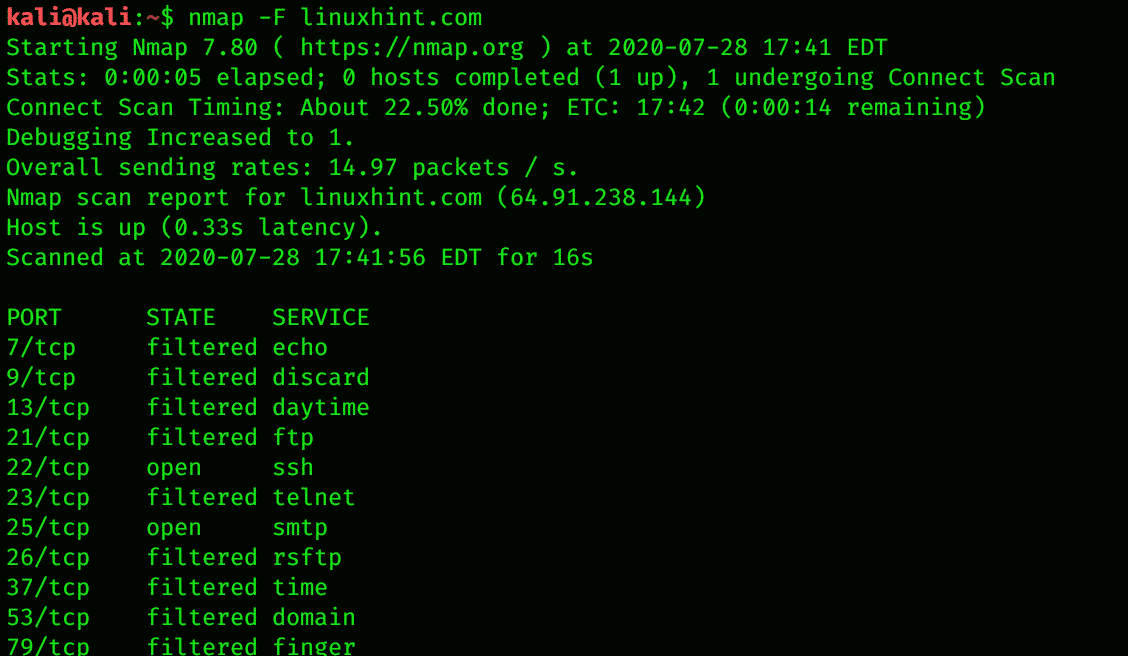Click the telnet service name
Viewport: 1128px width, 656px height.
(314, 497)
